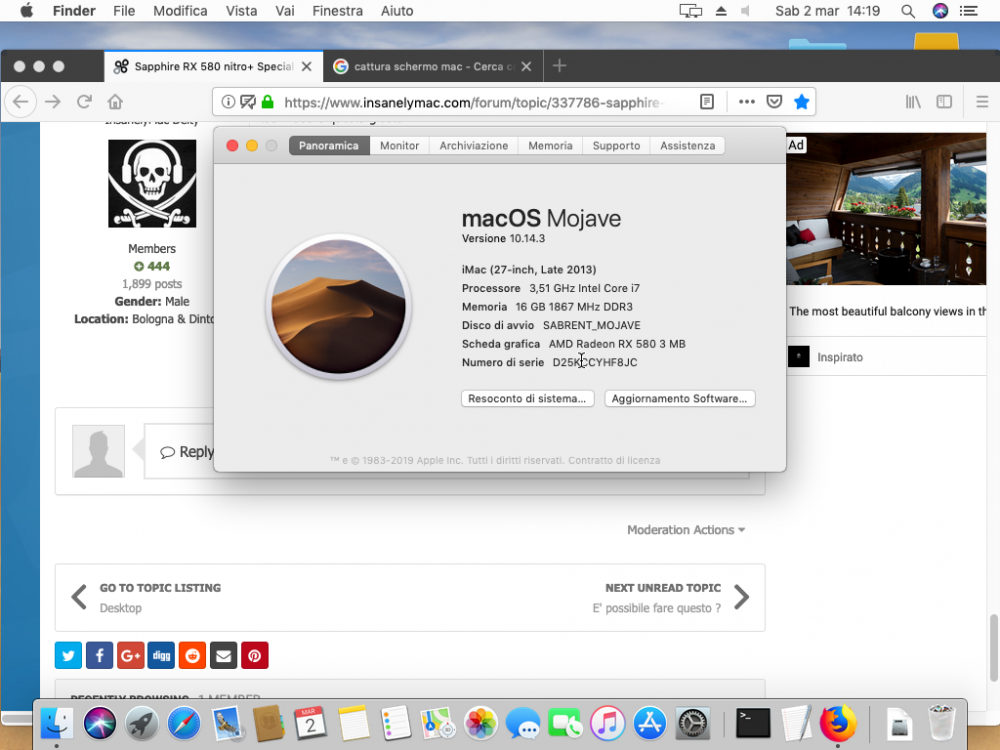Viewport: 1000px width, 750px height.
Task: Click the balcony view ad image
Action: 886,209
